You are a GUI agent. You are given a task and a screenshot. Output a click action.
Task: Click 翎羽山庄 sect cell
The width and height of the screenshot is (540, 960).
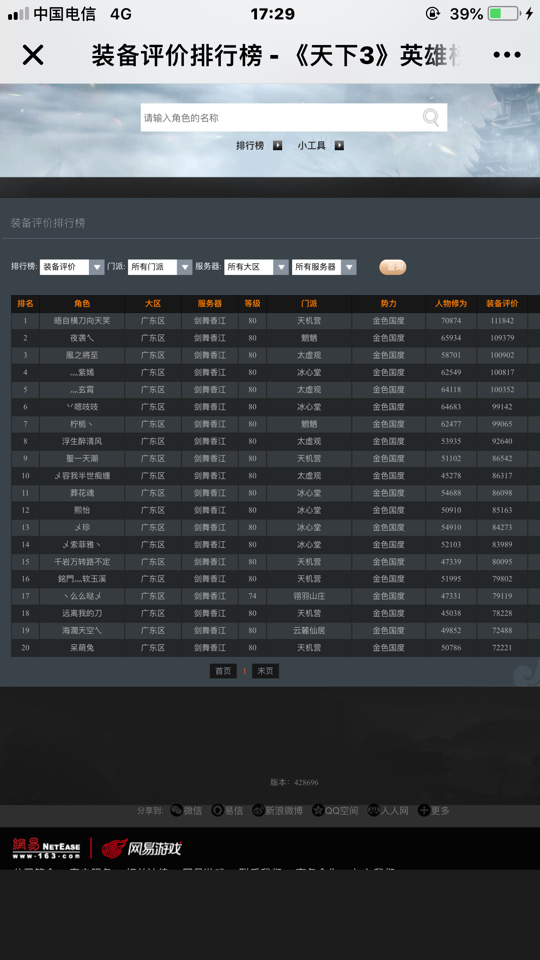tap(309, 596)
